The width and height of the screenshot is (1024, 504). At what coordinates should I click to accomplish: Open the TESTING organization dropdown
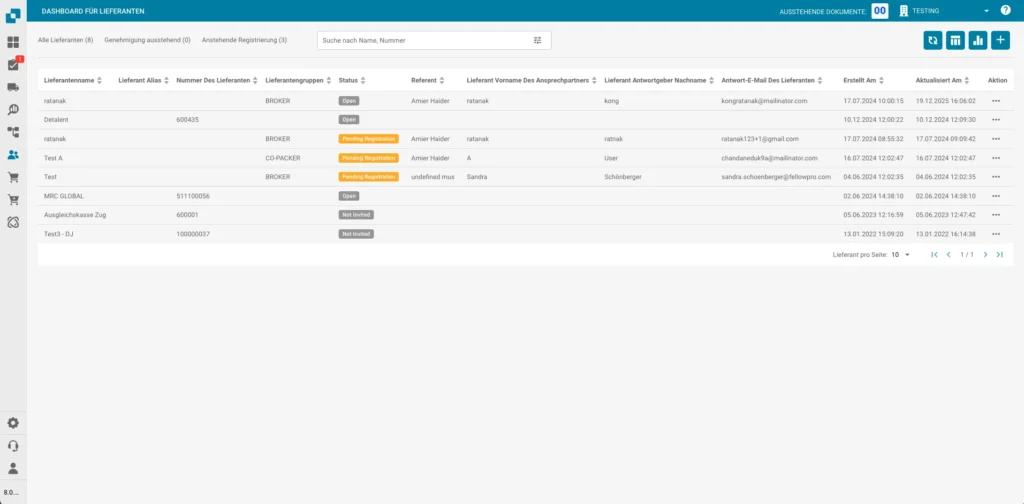pos(986,11)
